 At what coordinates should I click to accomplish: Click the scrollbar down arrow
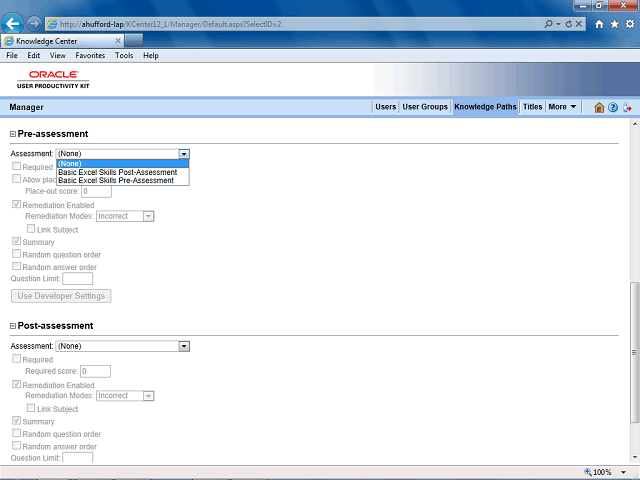[x=635, y=458]
